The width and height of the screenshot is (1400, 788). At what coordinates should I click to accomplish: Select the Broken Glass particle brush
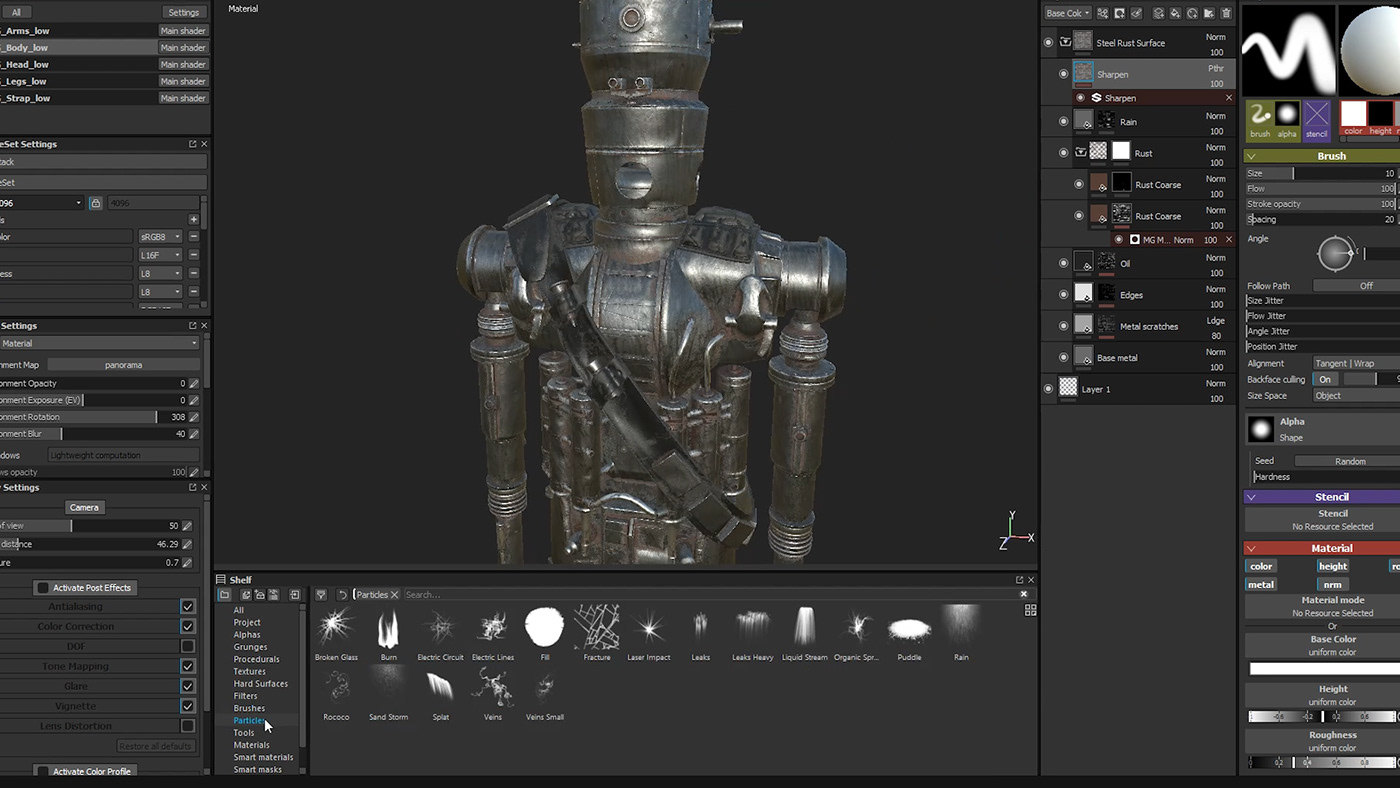[336, 634]
